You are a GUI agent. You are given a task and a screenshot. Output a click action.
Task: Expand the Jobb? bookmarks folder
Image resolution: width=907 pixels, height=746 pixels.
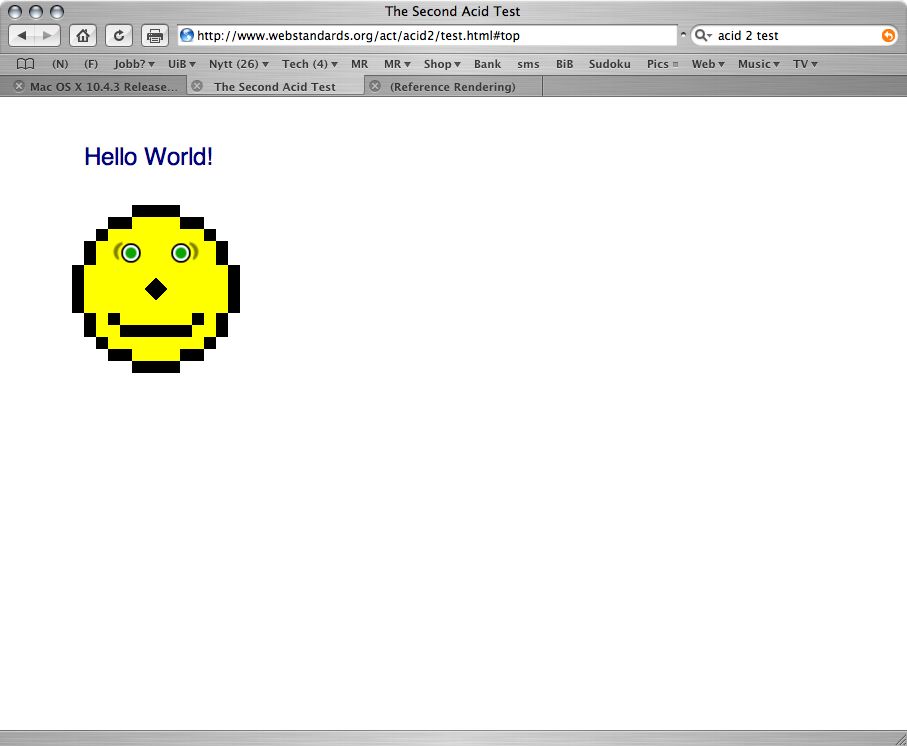[134, 64]
